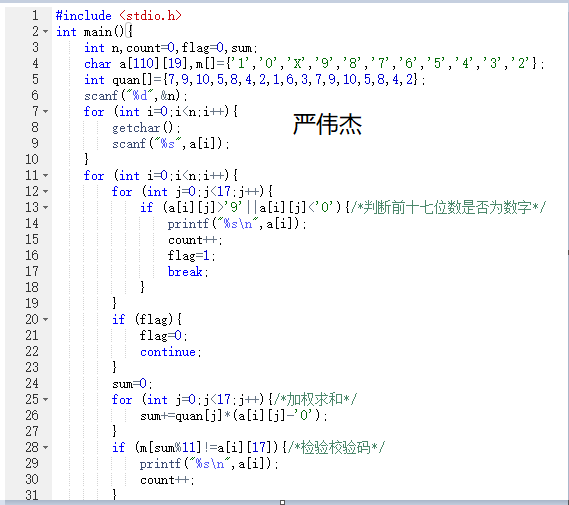Viewport: 569px width, 505px height.
Task: Click the comment 判断前十七位数是否为数字
Action: tap(447, 208)
